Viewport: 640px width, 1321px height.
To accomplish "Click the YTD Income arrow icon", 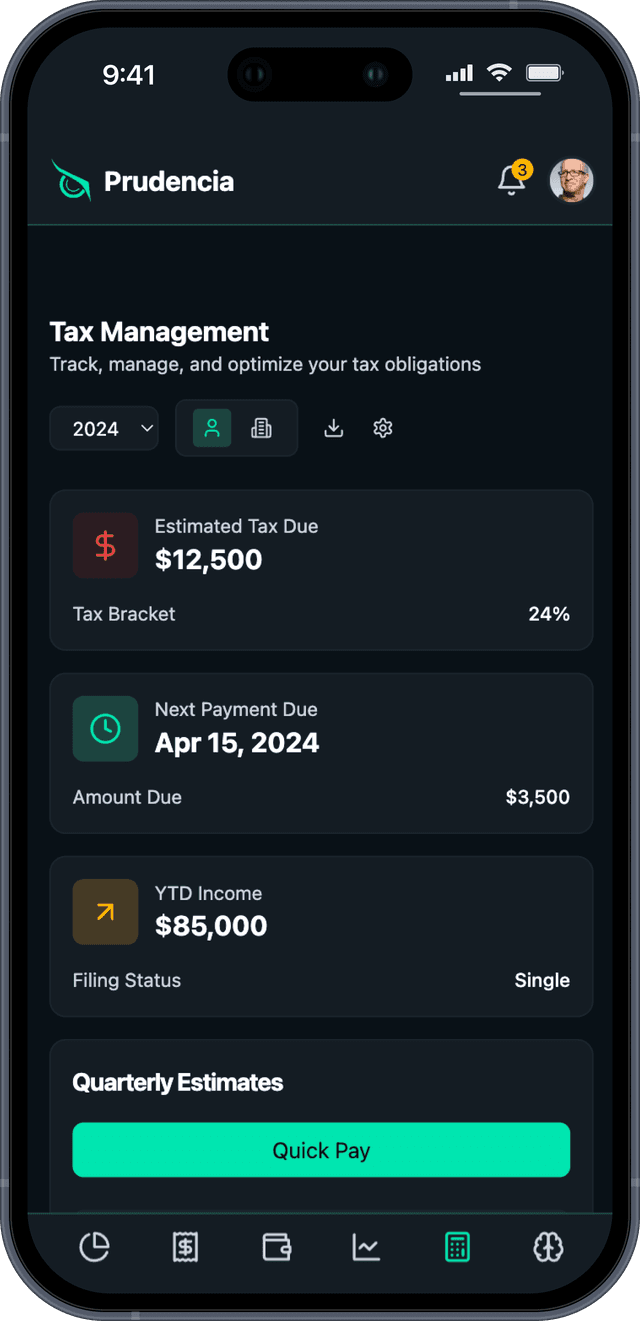I will click(x=105, y=912).
